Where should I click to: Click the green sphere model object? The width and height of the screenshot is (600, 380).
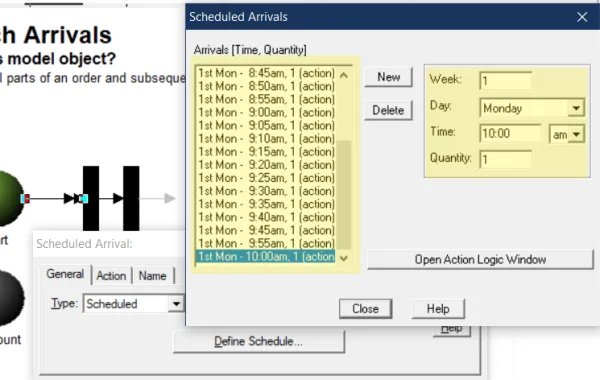11,198
